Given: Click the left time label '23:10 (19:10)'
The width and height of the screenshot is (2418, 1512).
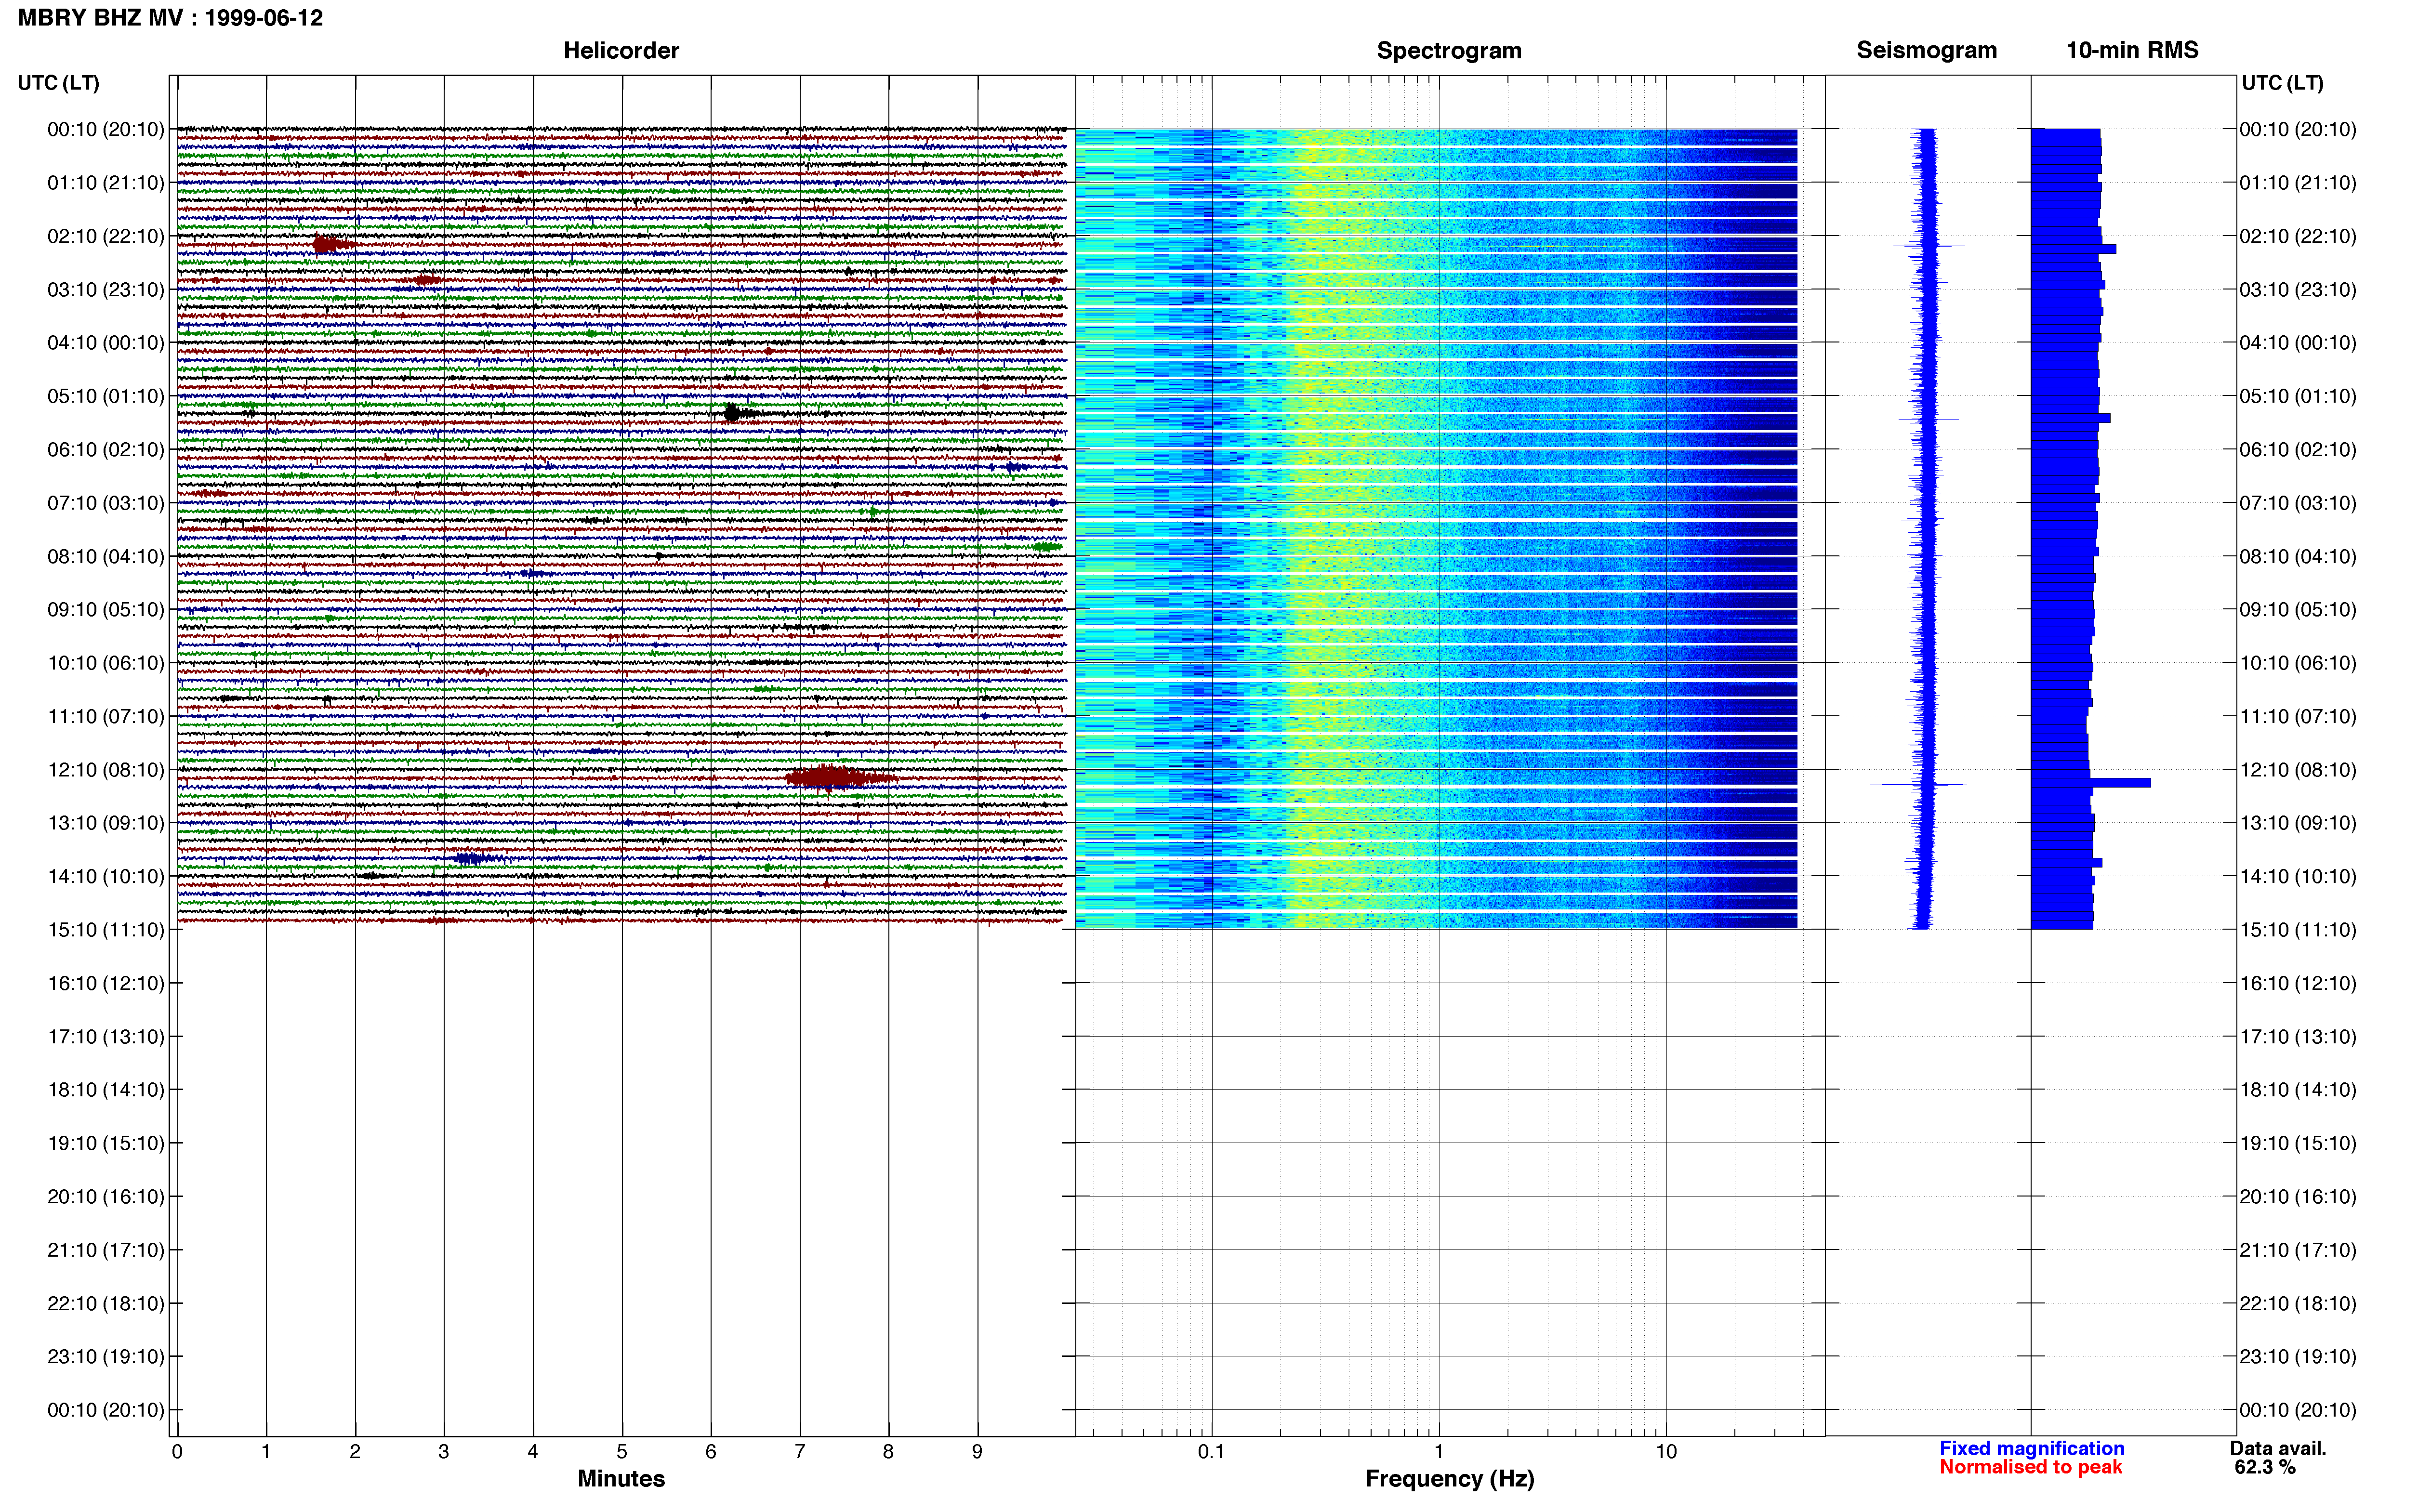Looking at the screenshot, I should pos(105,1356).
